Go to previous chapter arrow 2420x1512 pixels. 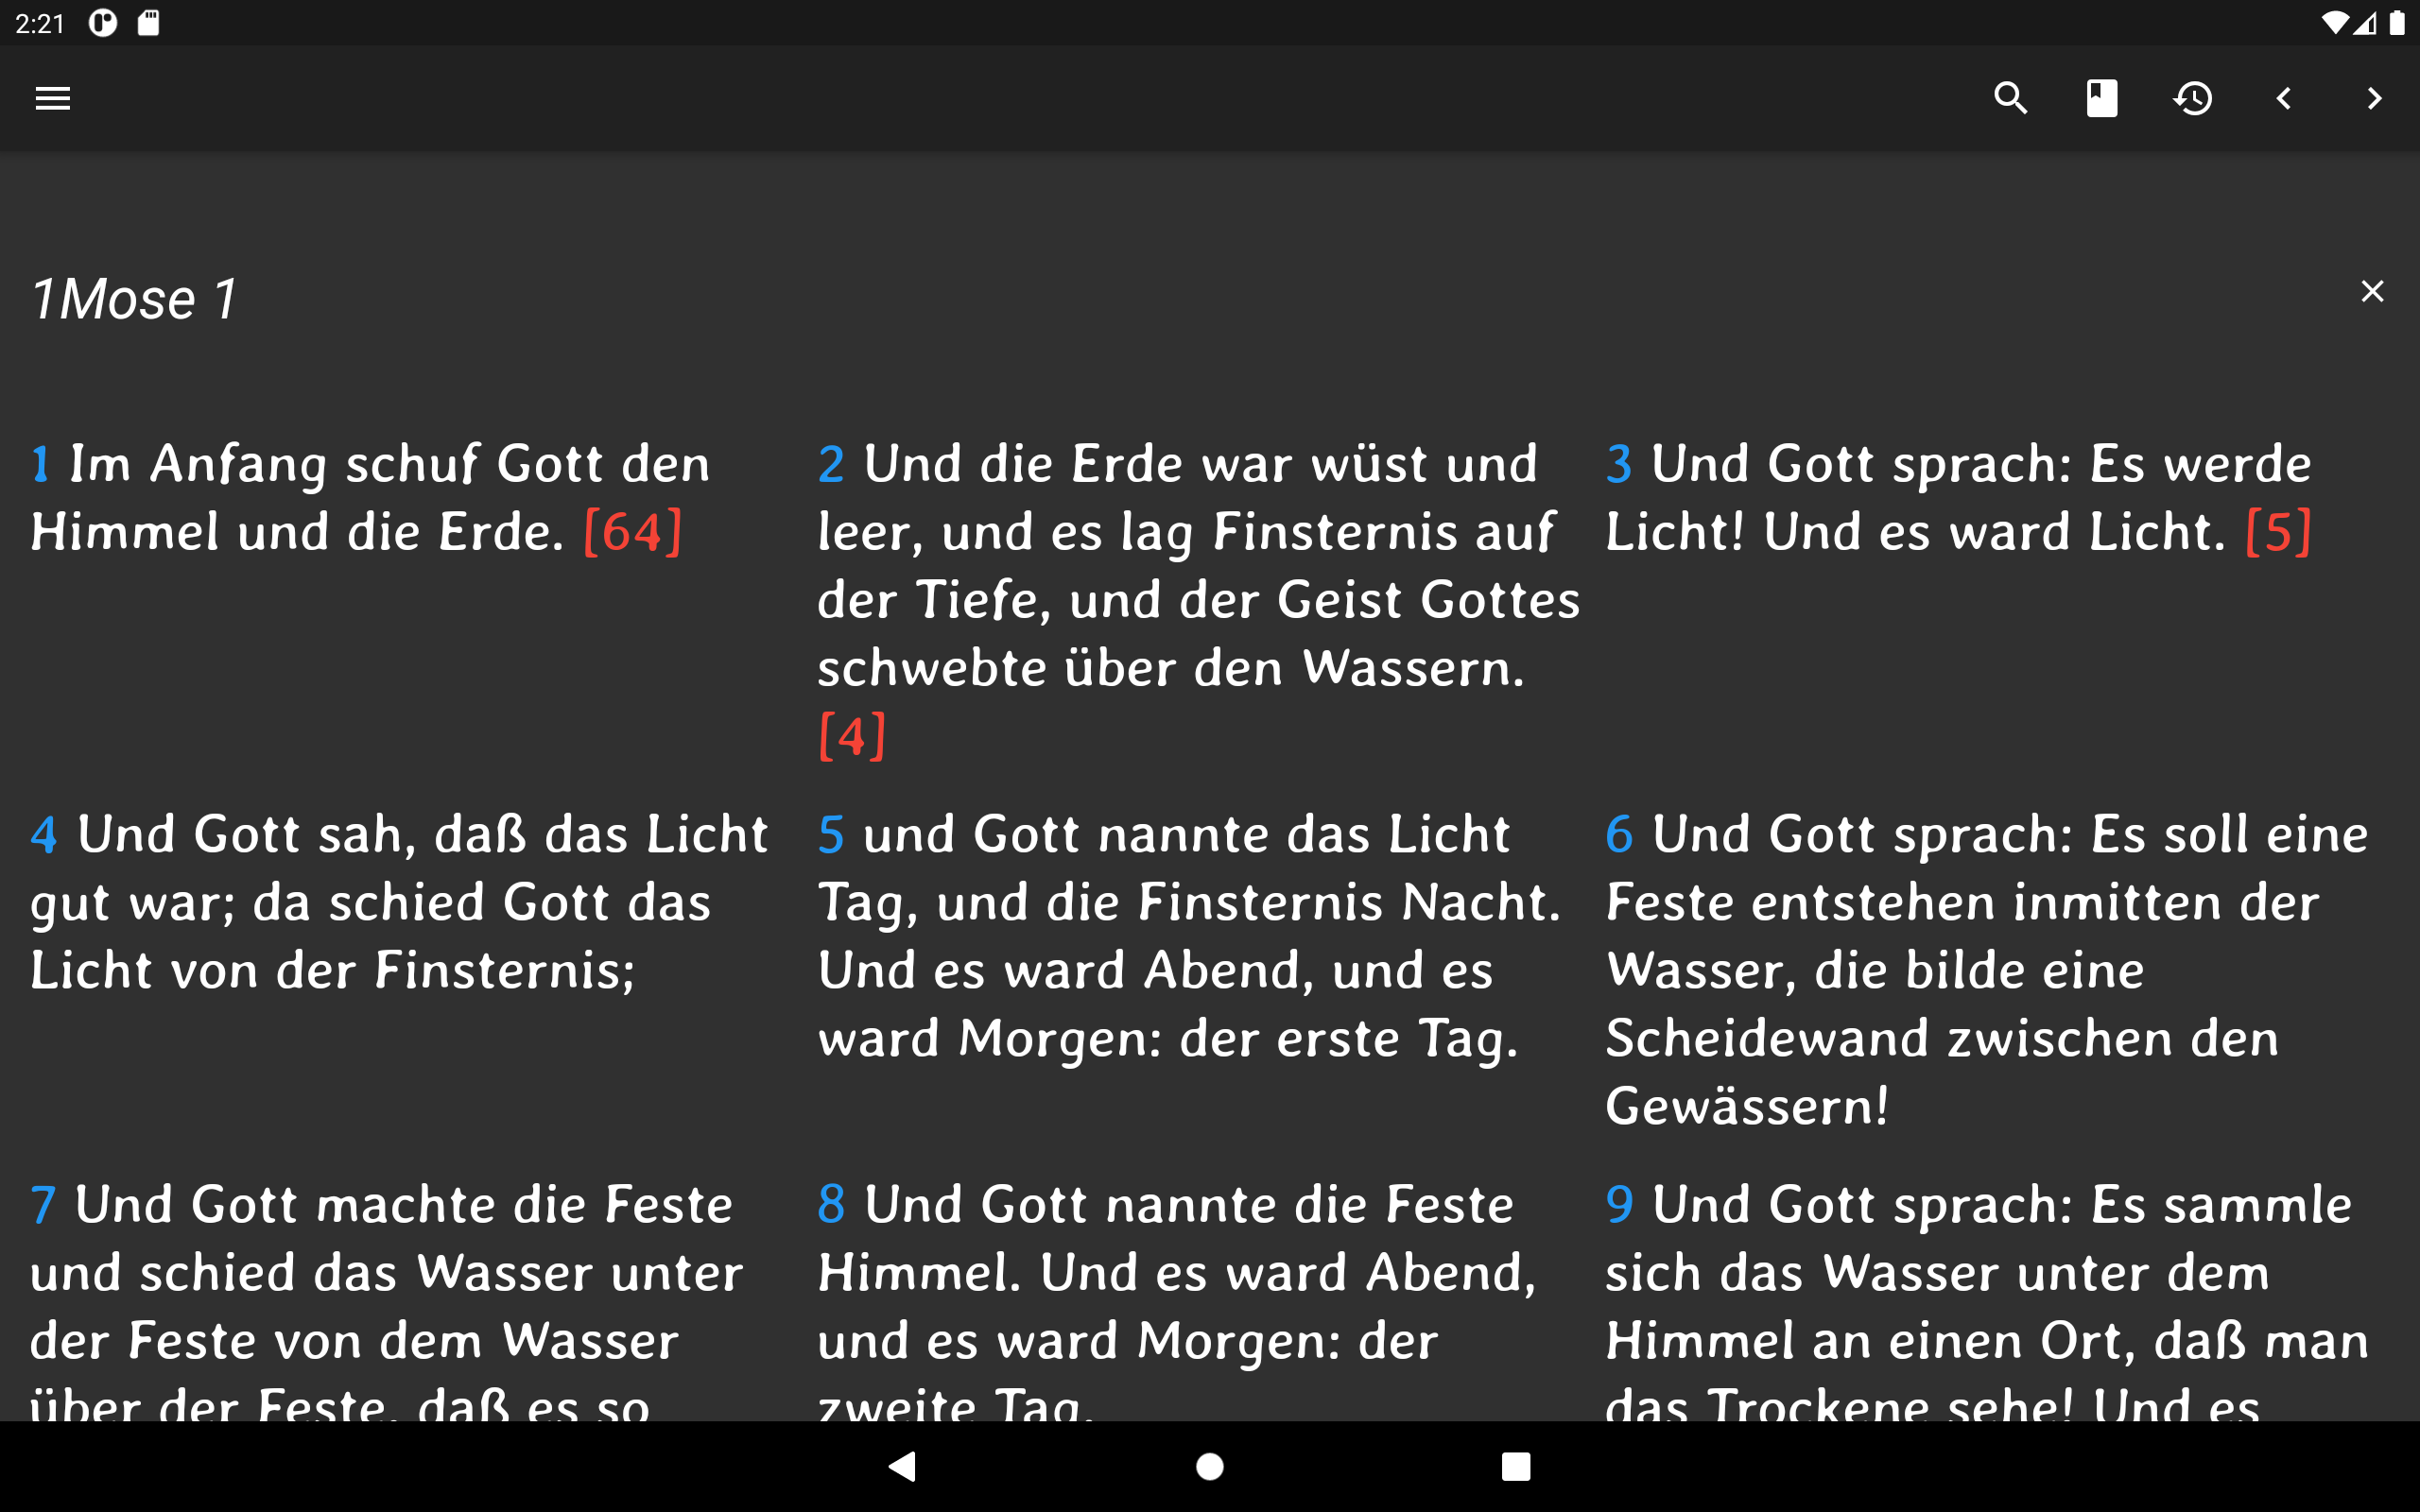2284,98
